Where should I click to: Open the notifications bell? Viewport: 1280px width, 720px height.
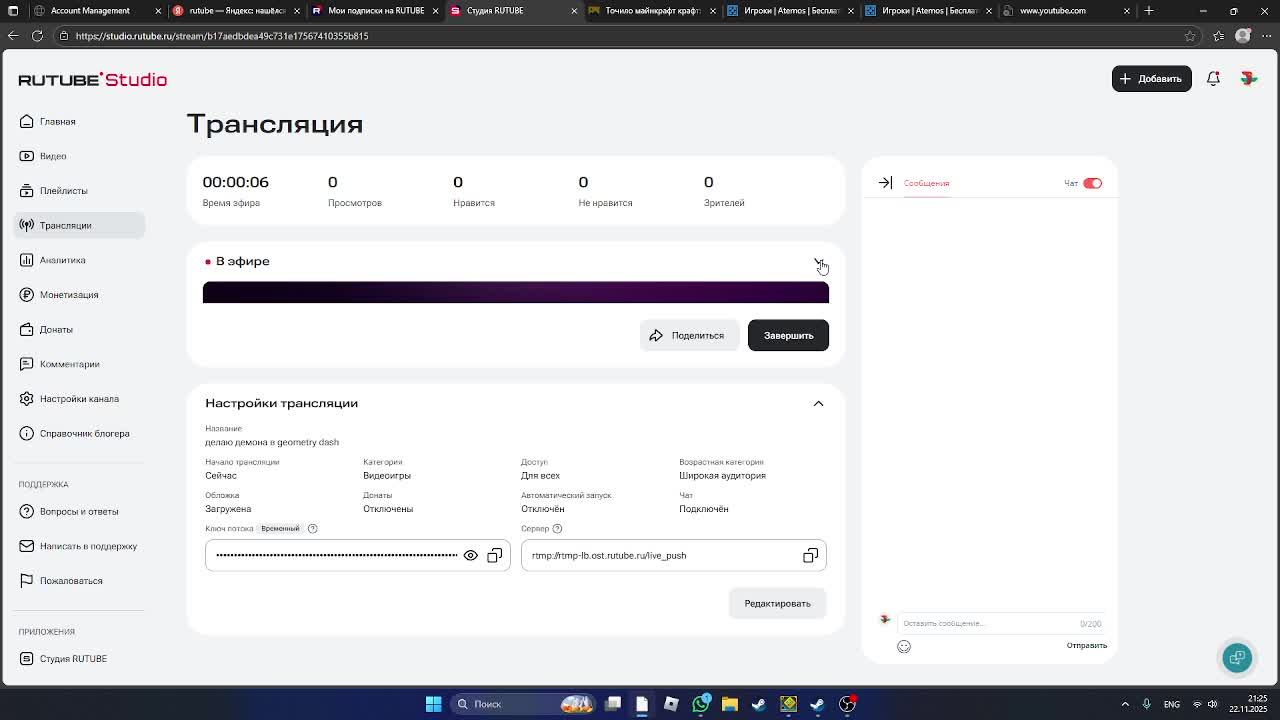1213,78
